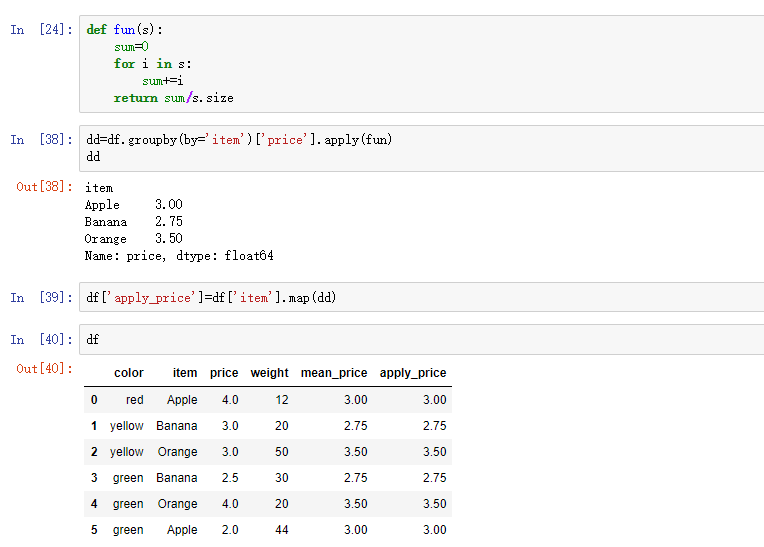Click the Banana 2.75 output line

[134, 222]
